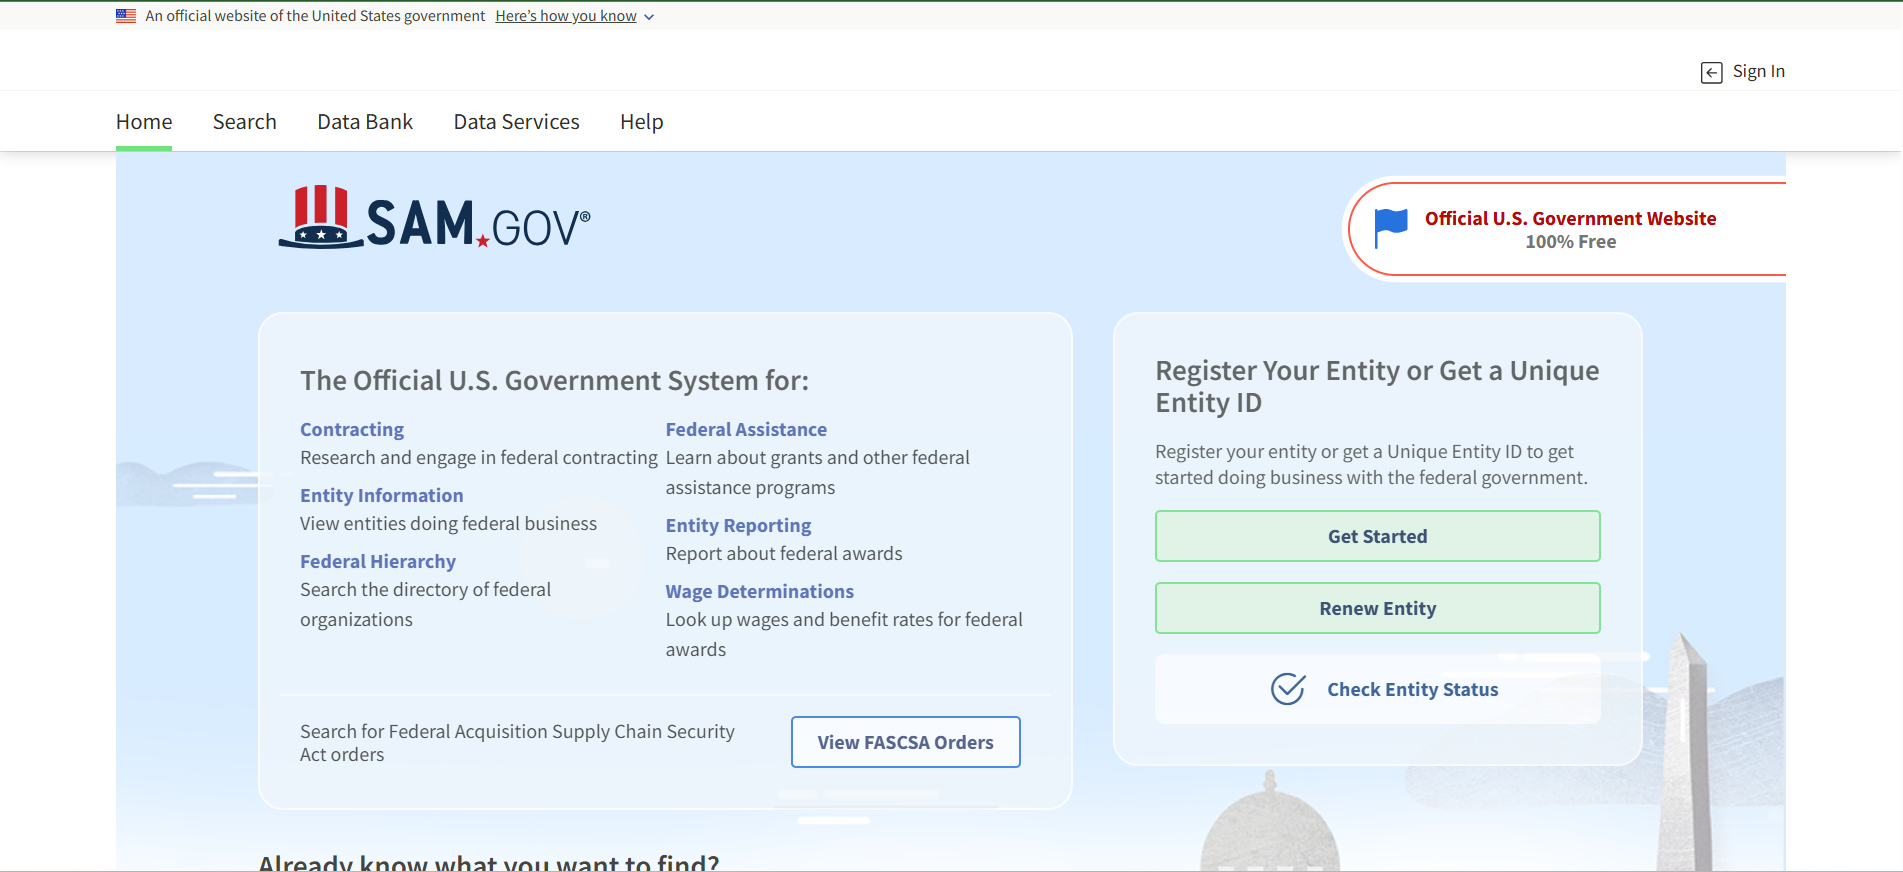Image resolution: width=1903 pixels, height=872 pixels.
Task: Open the Federal Assistance link
Action: click(746, 430)
